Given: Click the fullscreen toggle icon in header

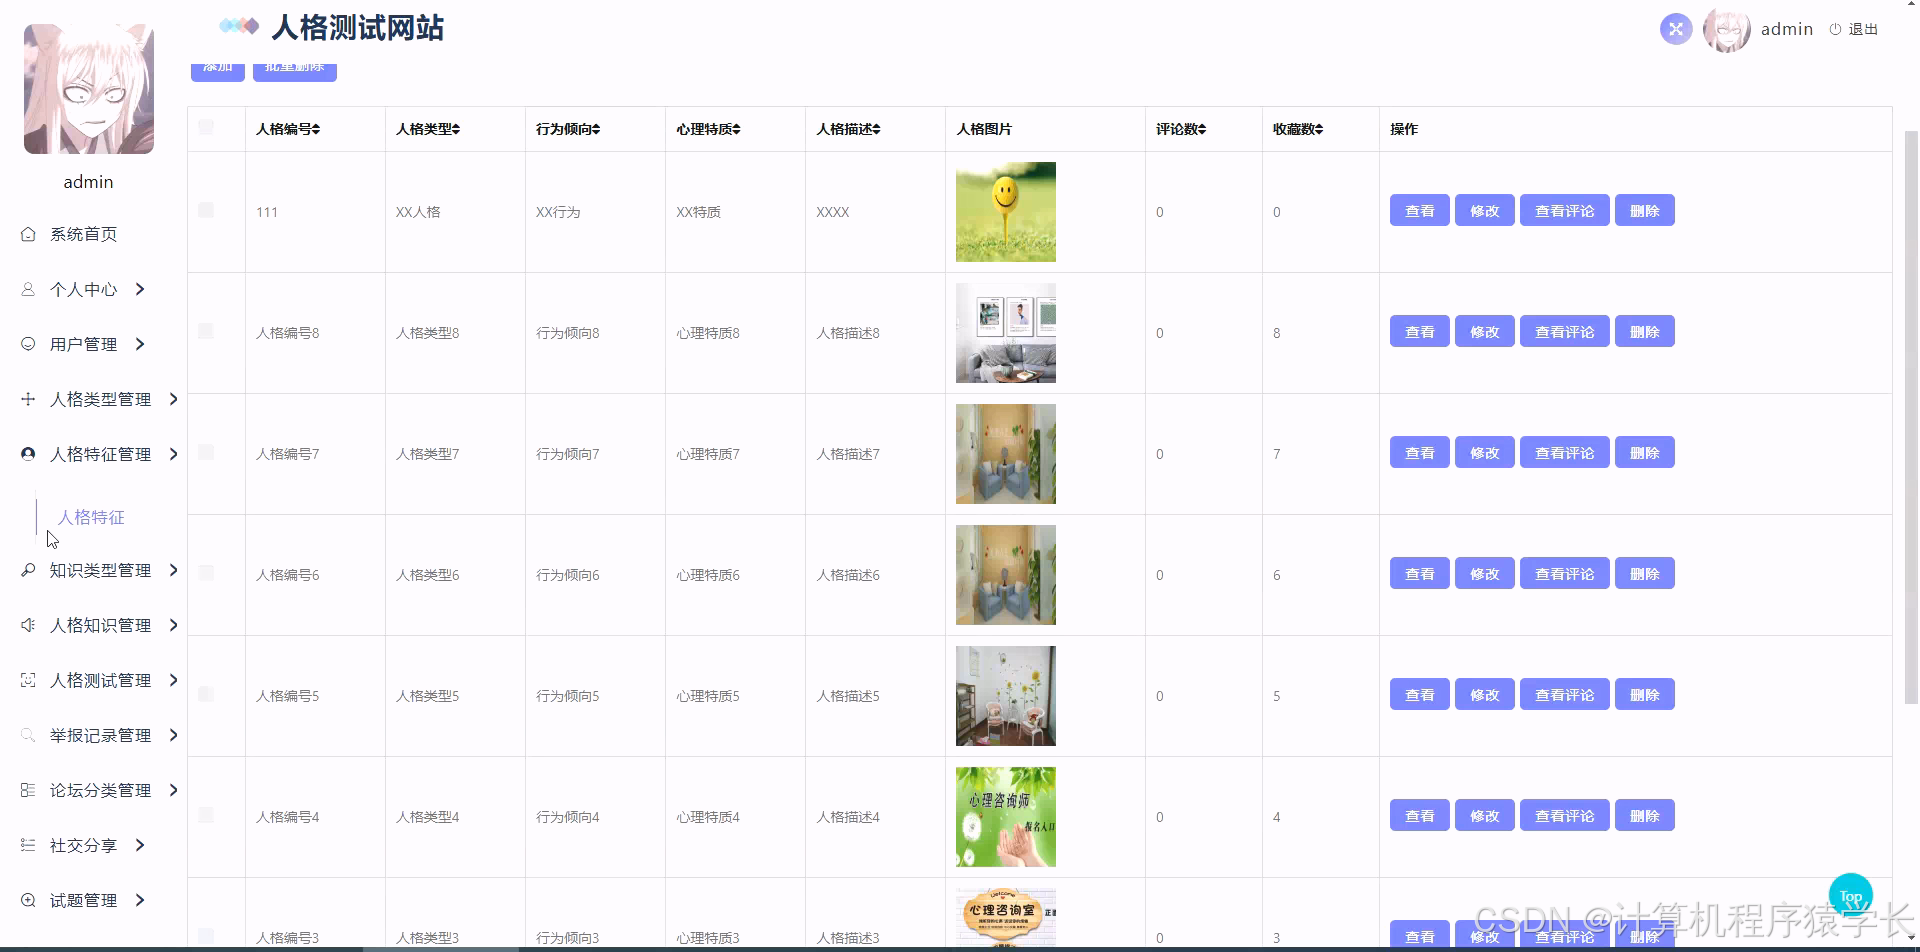Looking at the screenshot, I should [1676, 29].
